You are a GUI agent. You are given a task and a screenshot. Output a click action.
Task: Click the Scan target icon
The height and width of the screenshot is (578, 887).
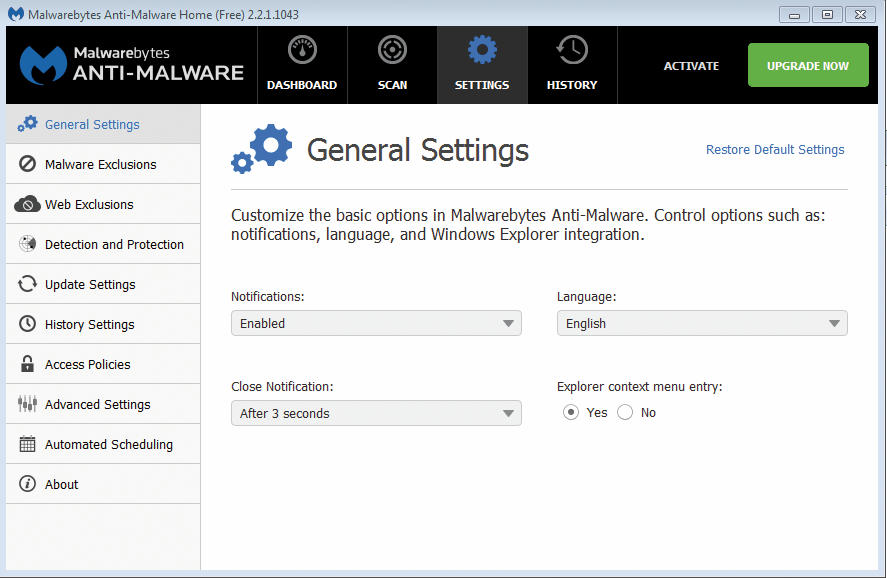[392, 50]
